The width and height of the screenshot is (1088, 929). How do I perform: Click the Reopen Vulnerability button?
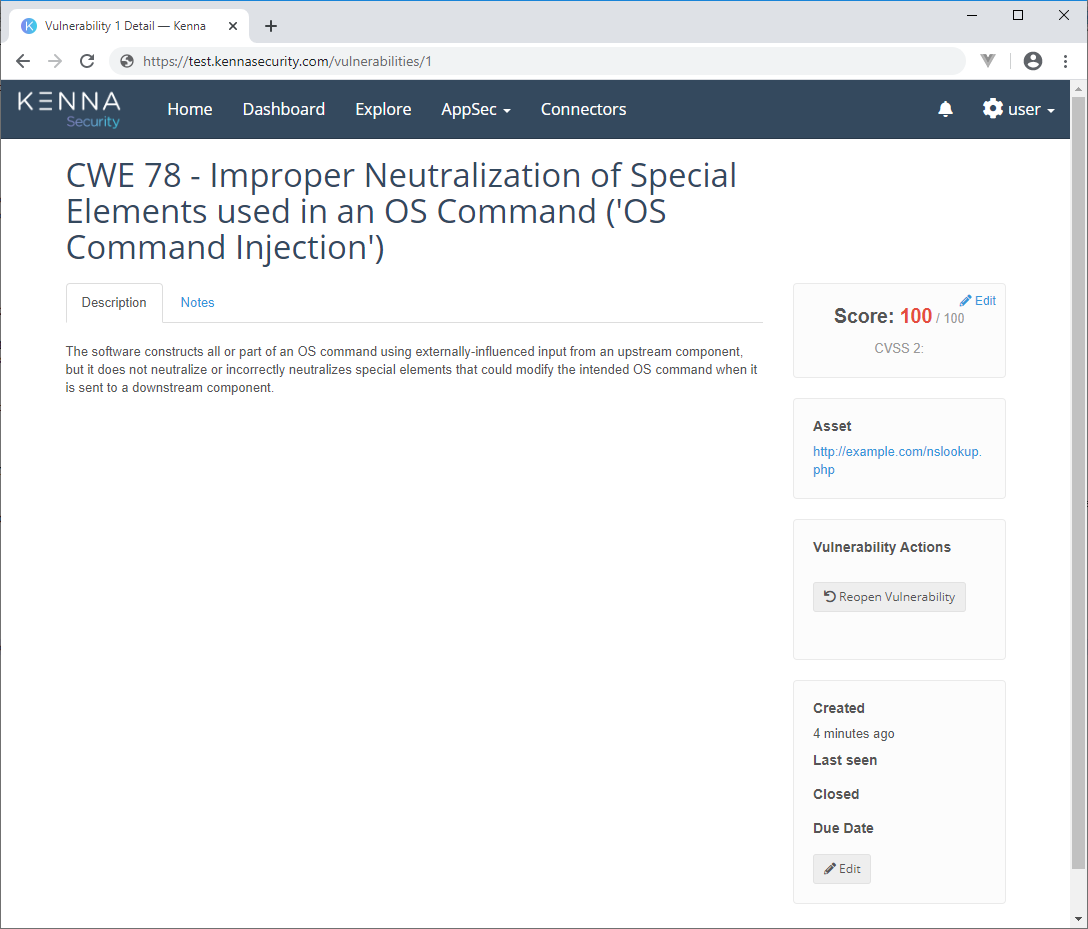click(x=889, y=597)
